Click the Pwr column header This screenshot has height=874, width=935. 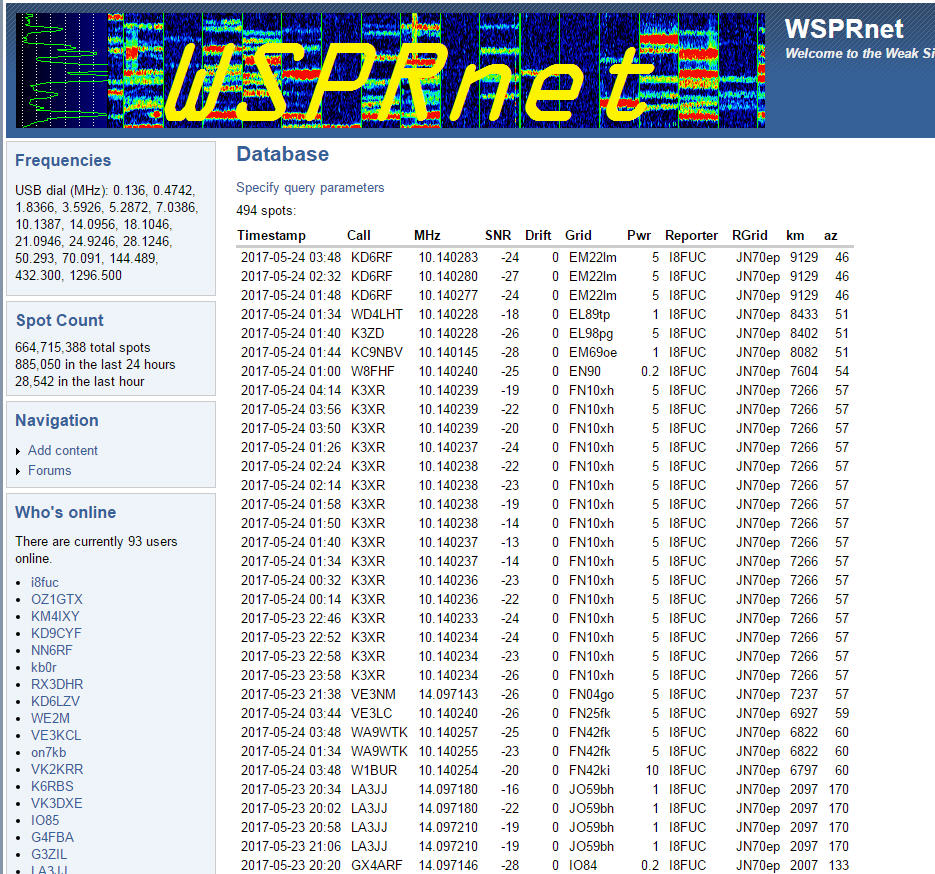[x=639, y=235]
